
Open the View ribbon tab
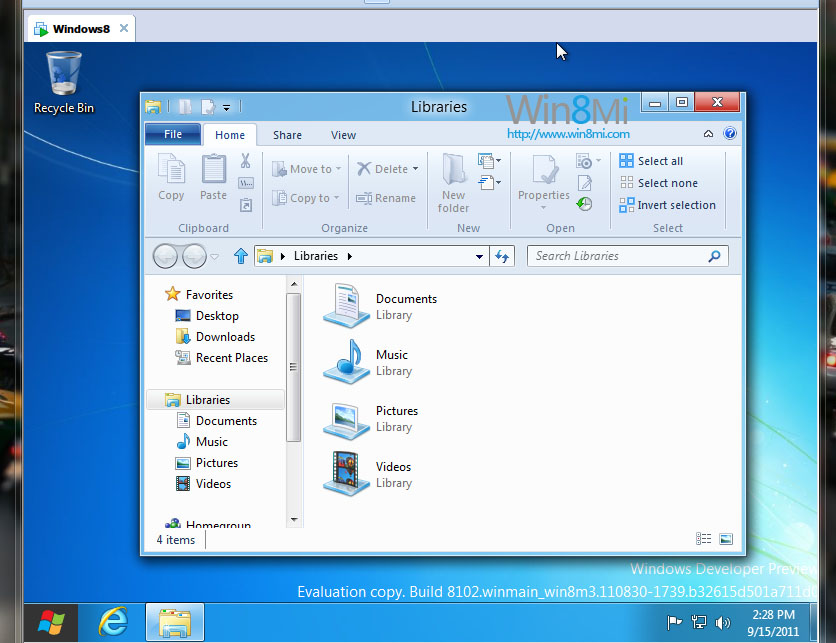coord(343,135)
